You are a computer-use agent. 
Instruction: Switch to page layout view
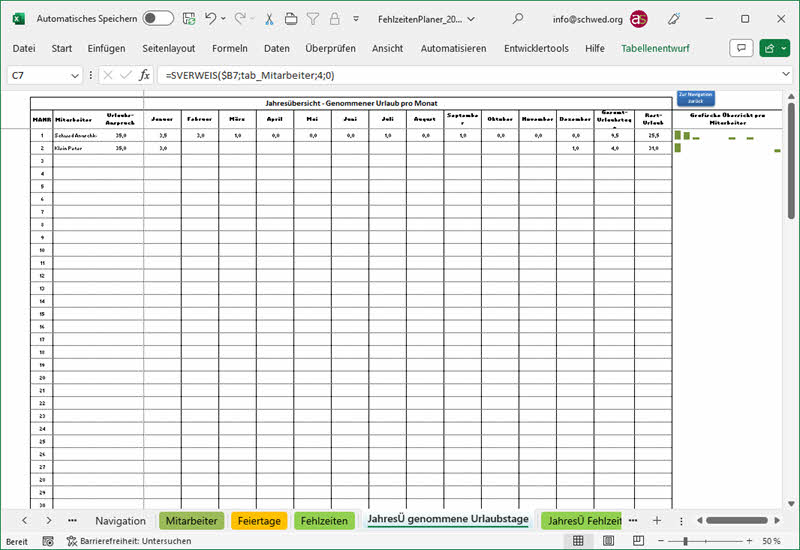(607, 541)
